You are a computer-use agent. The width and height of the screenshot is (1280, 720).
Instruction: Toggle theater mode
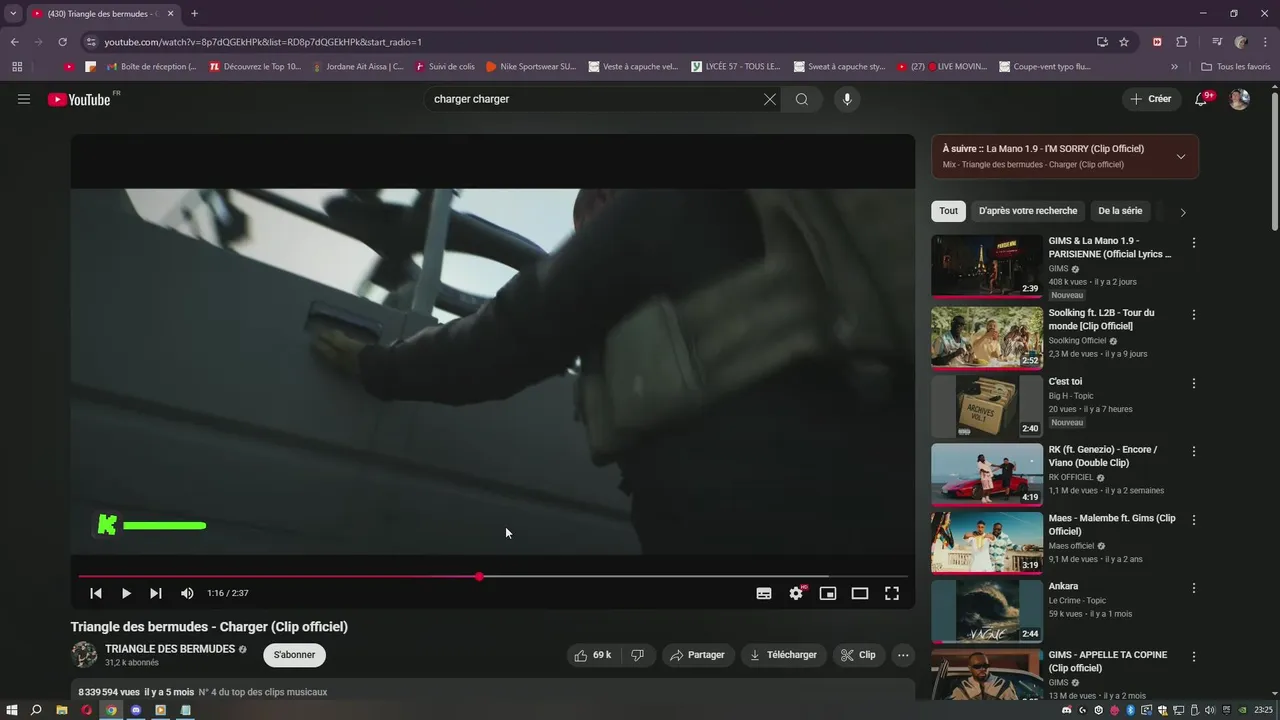coord(860,593)
